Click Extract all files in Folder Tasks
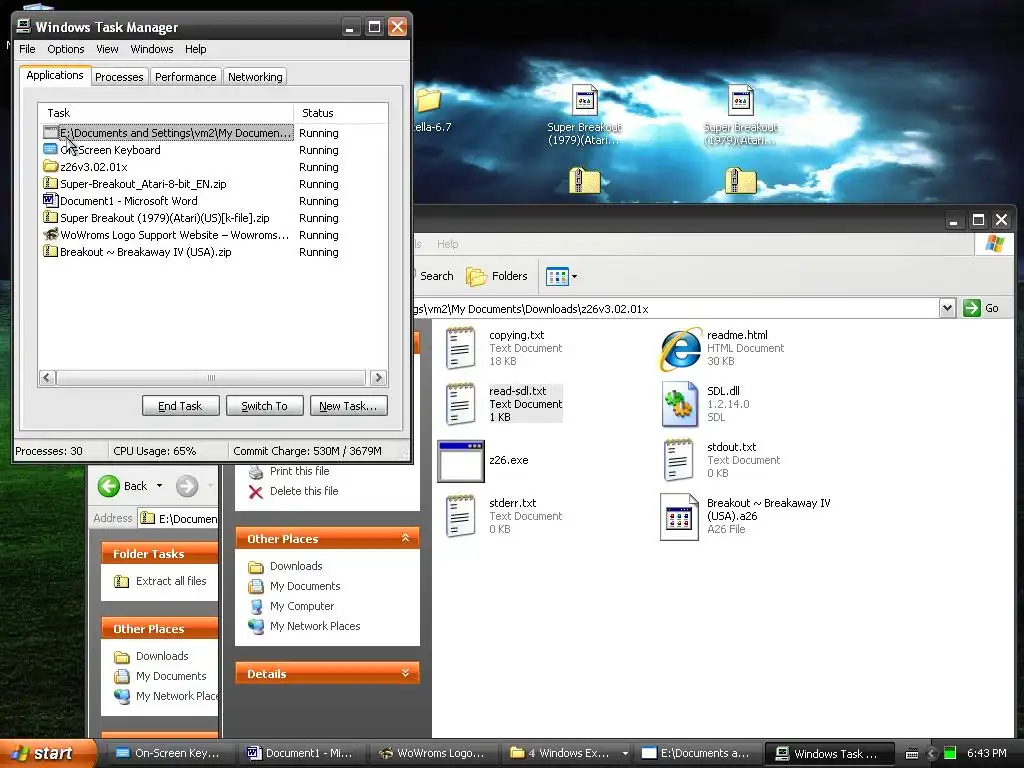Viewport: 1024px width, 768px height. (x=170, y=581)
